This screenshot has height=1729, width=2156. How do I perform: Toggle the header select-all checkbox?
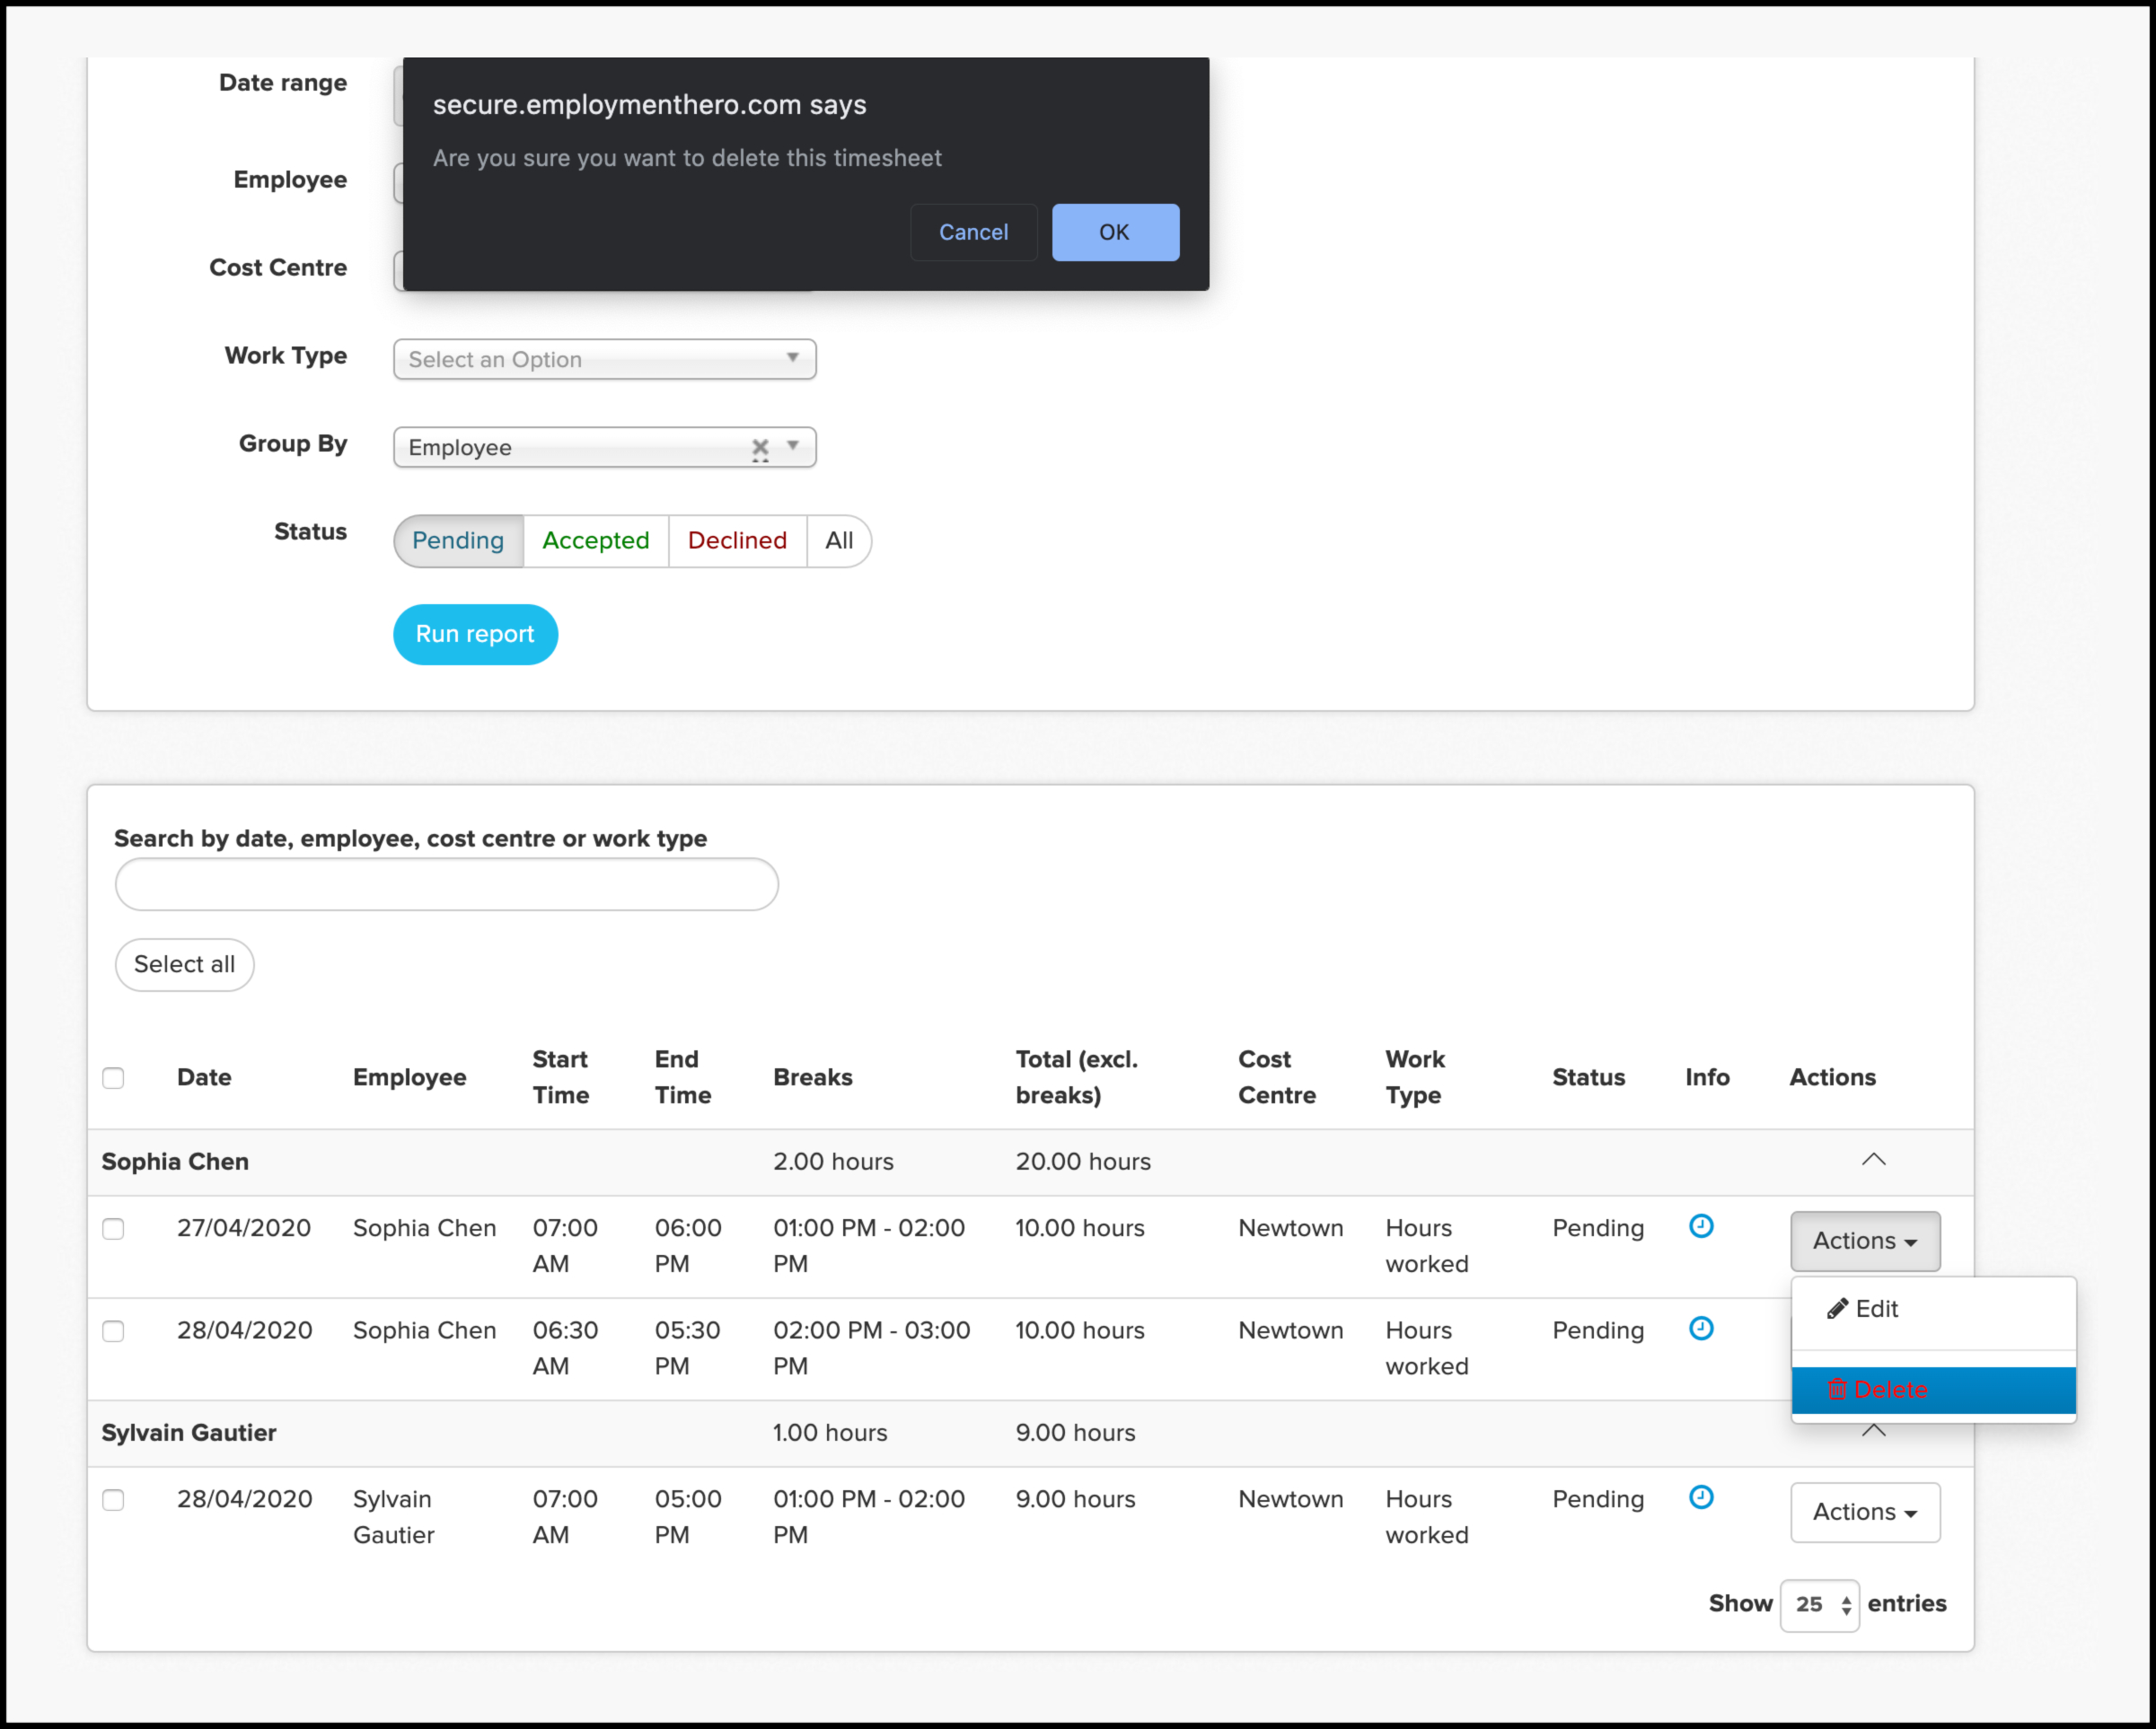coord(113,1077)
